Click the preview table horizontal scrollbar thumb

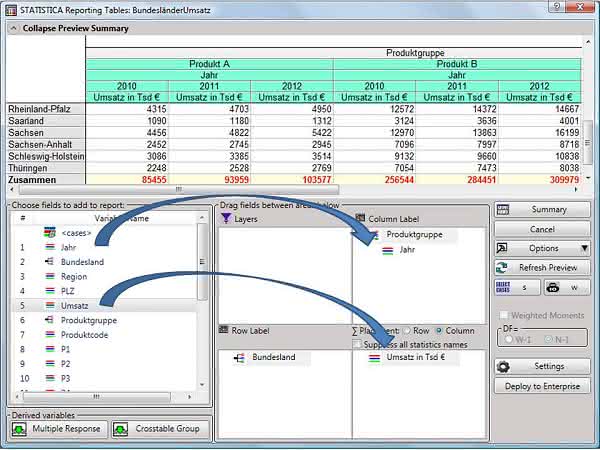pos(179,189)
